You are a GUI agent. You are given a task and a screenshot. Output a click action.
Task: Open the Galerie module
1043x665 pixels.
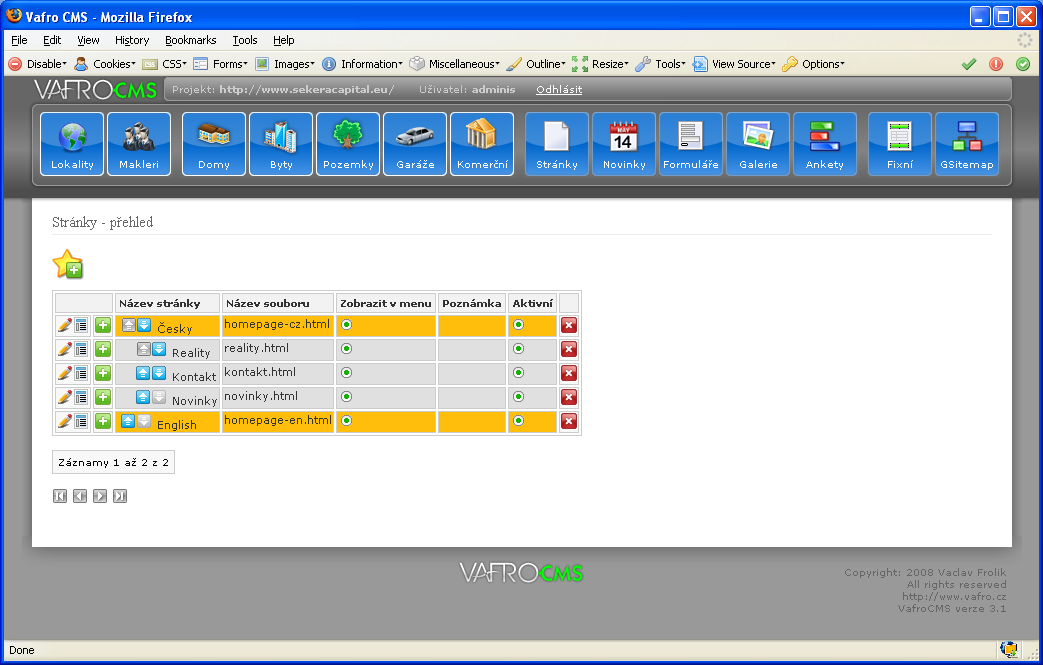tap(758, 144)
